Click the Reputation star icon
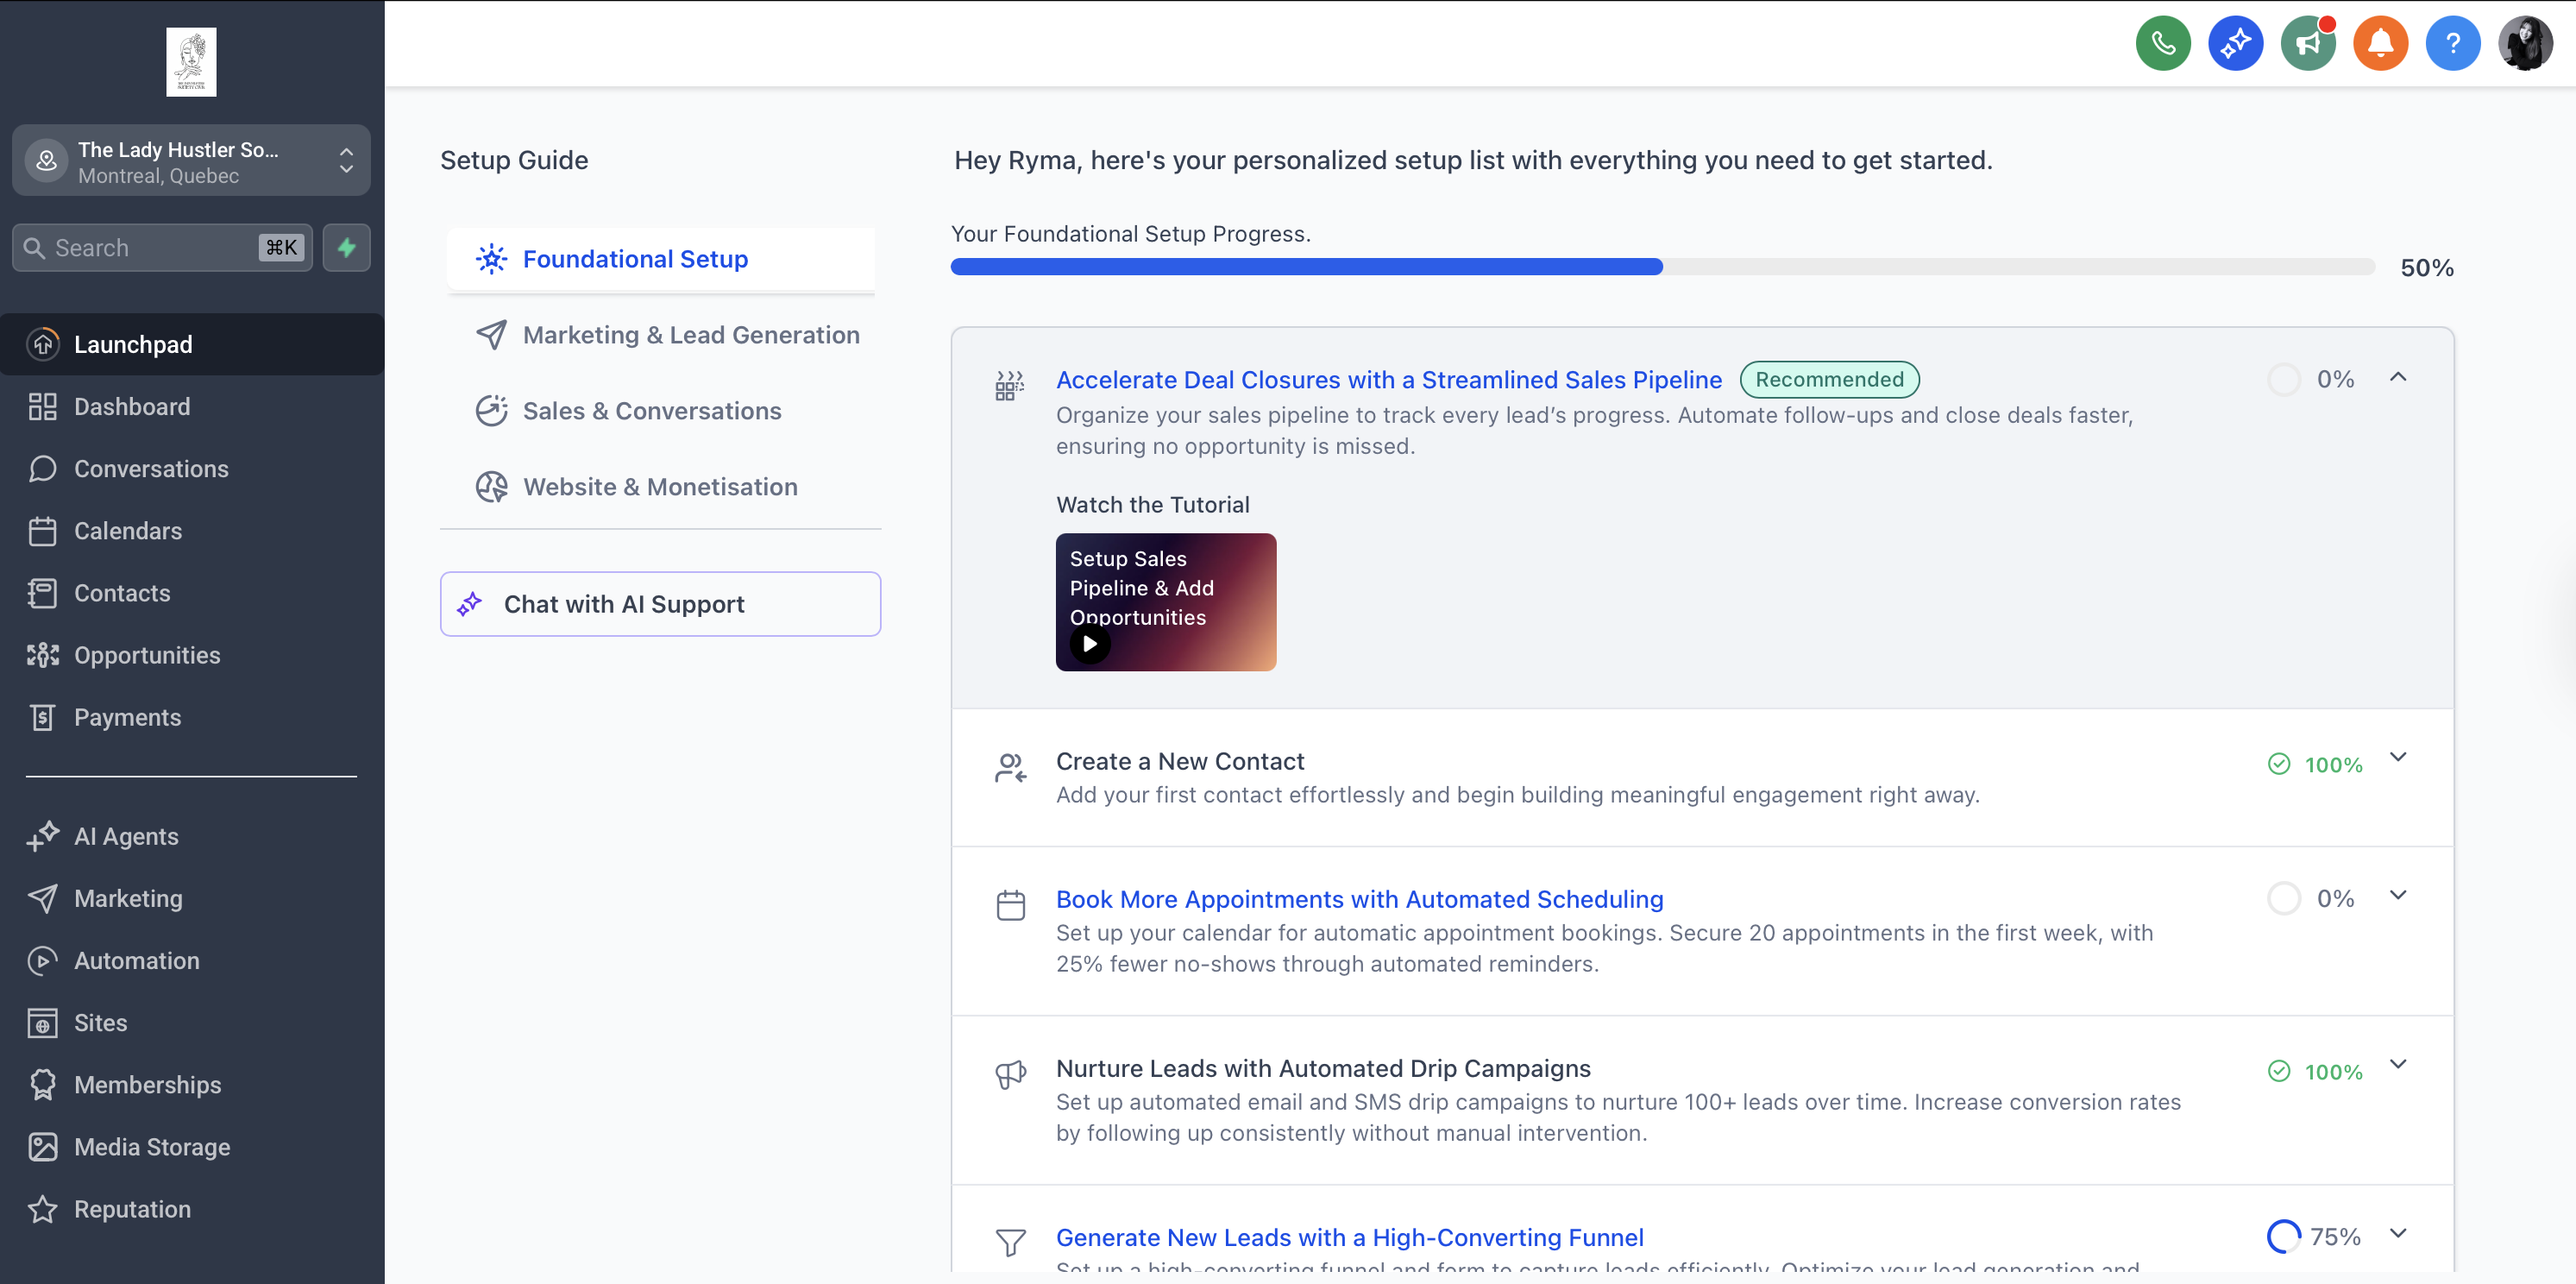This screenshot has height=1284, width=2576. (x=43, y=1209)
